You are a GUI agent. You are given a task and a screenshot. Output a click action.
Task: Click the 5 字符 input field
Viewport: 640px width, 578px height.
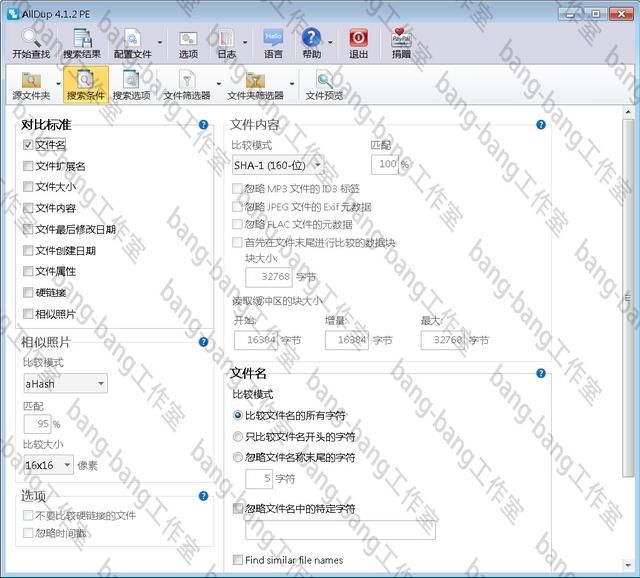[259, 478]
